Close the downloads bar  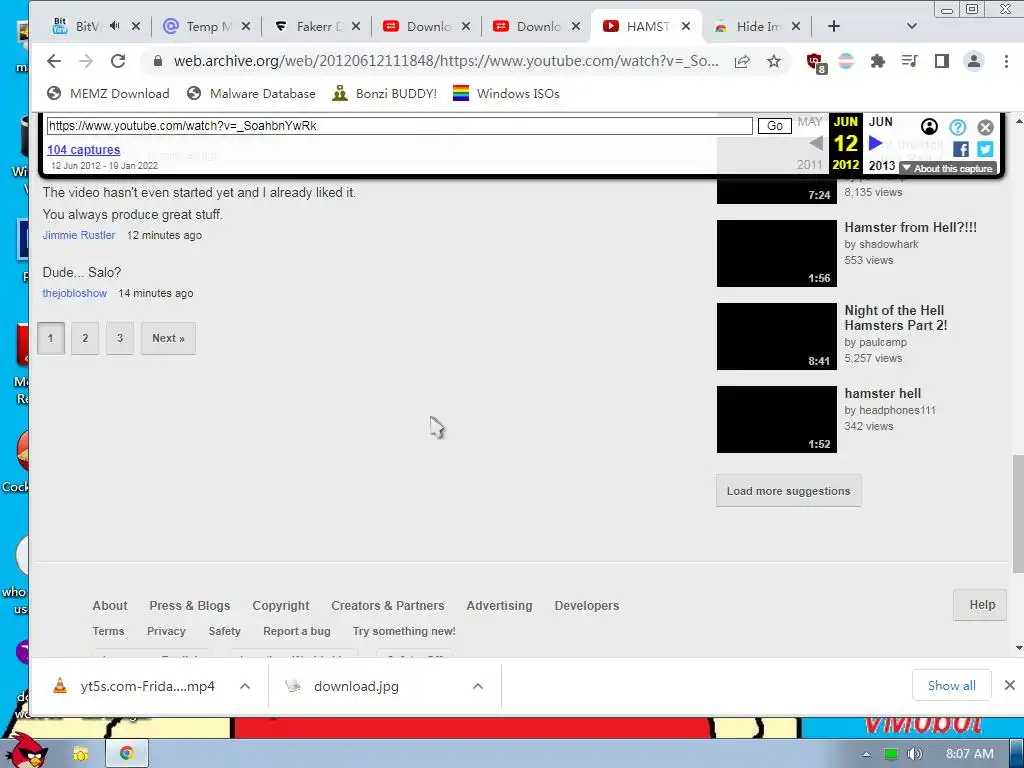(x=1010, y=685)
